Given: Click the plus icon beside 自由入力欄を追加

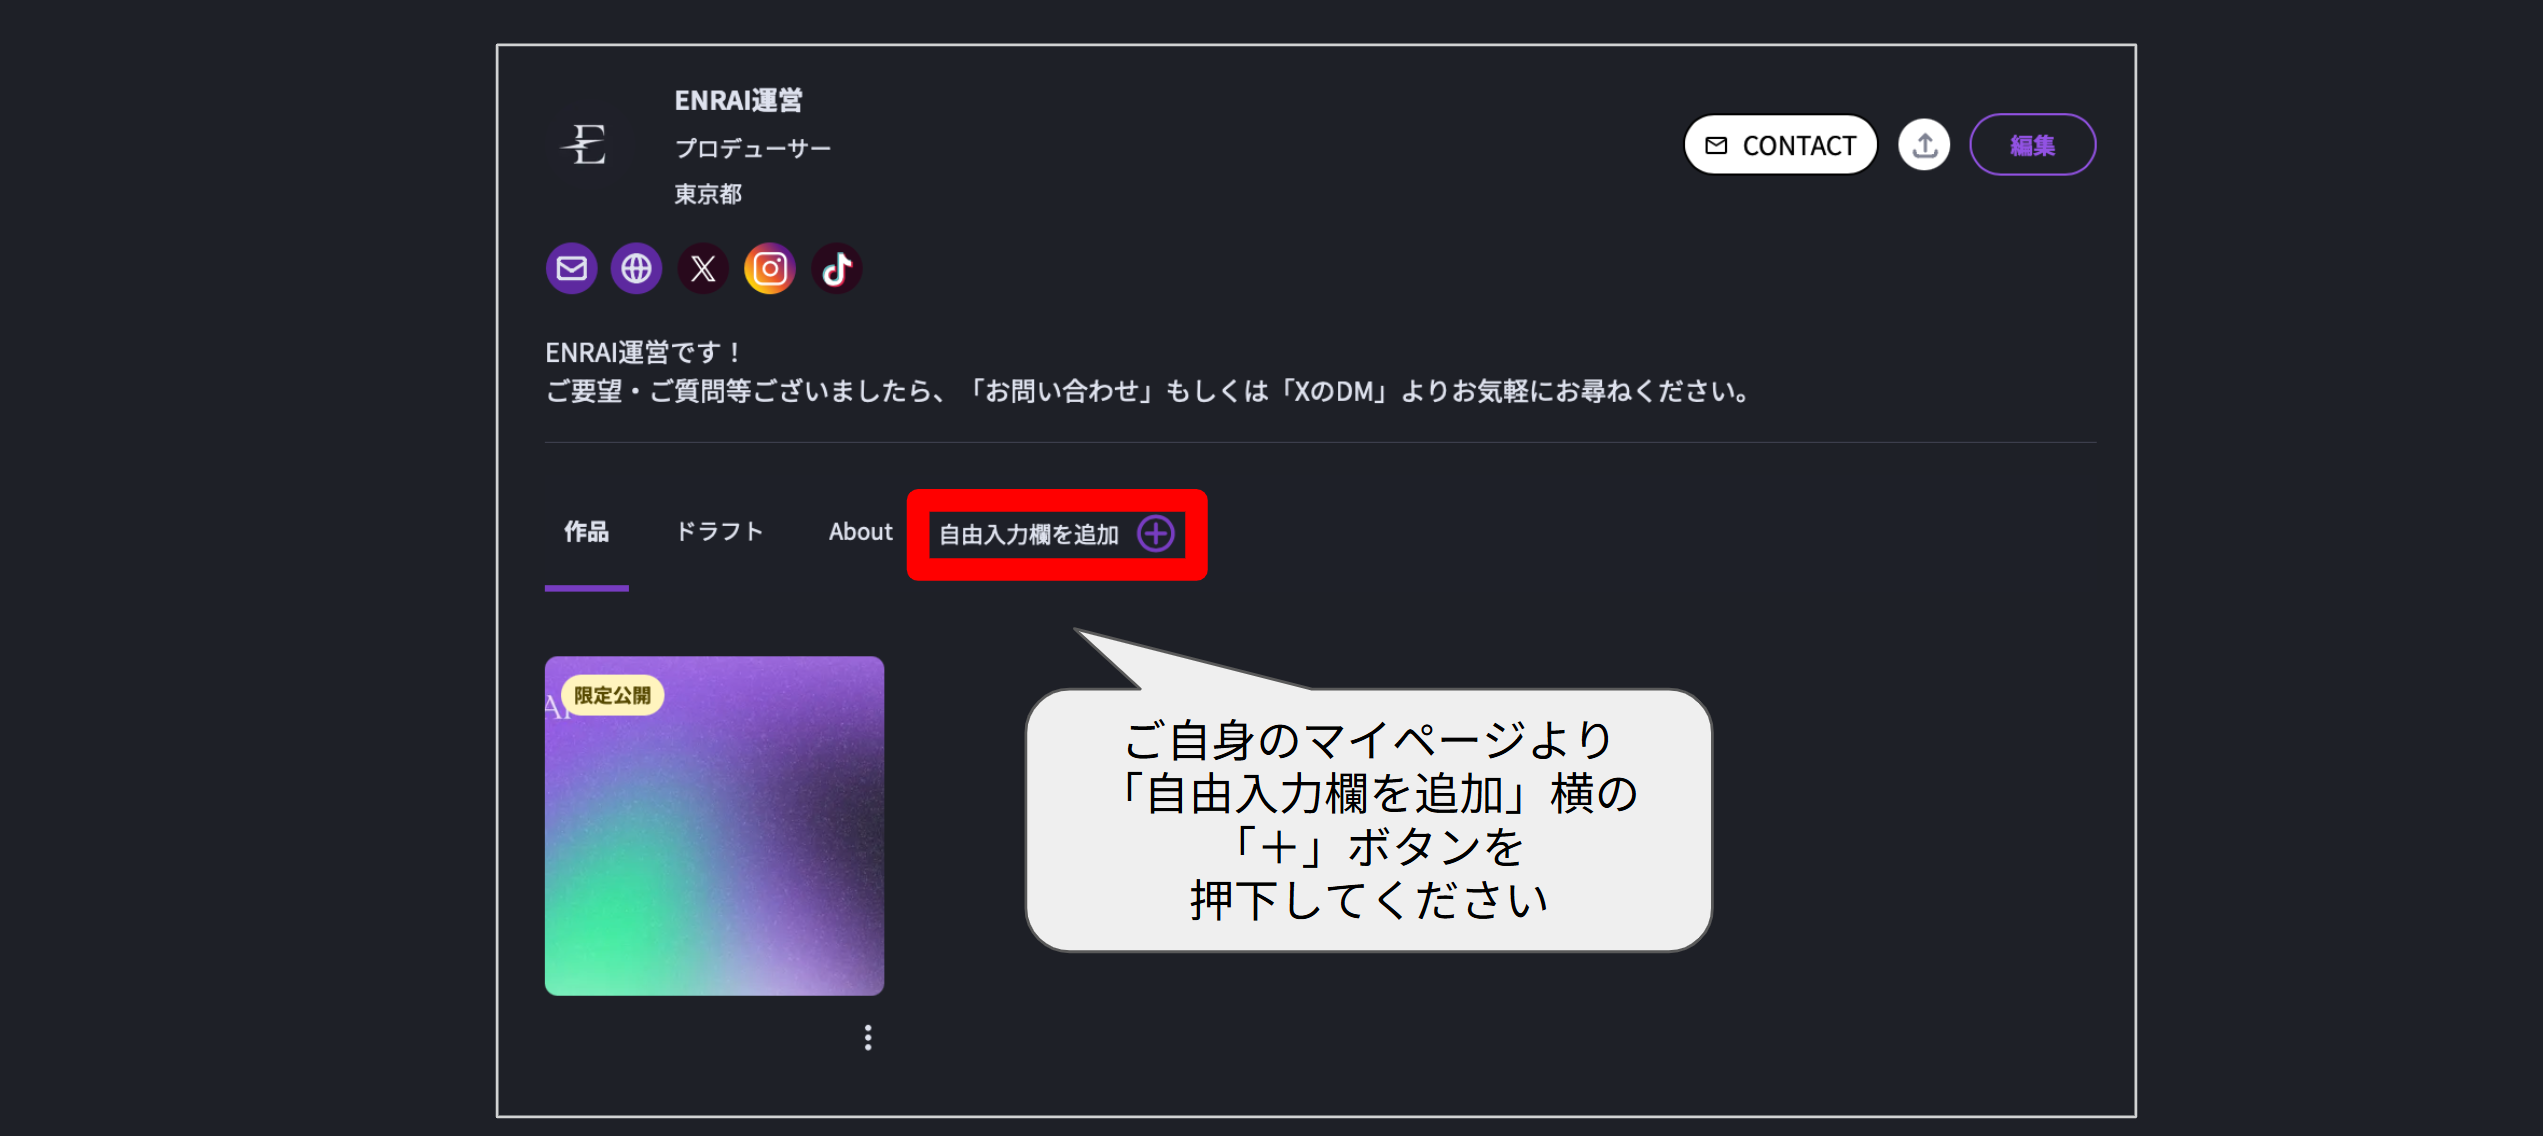Looking at the screenshot, I should (1156, 534).
